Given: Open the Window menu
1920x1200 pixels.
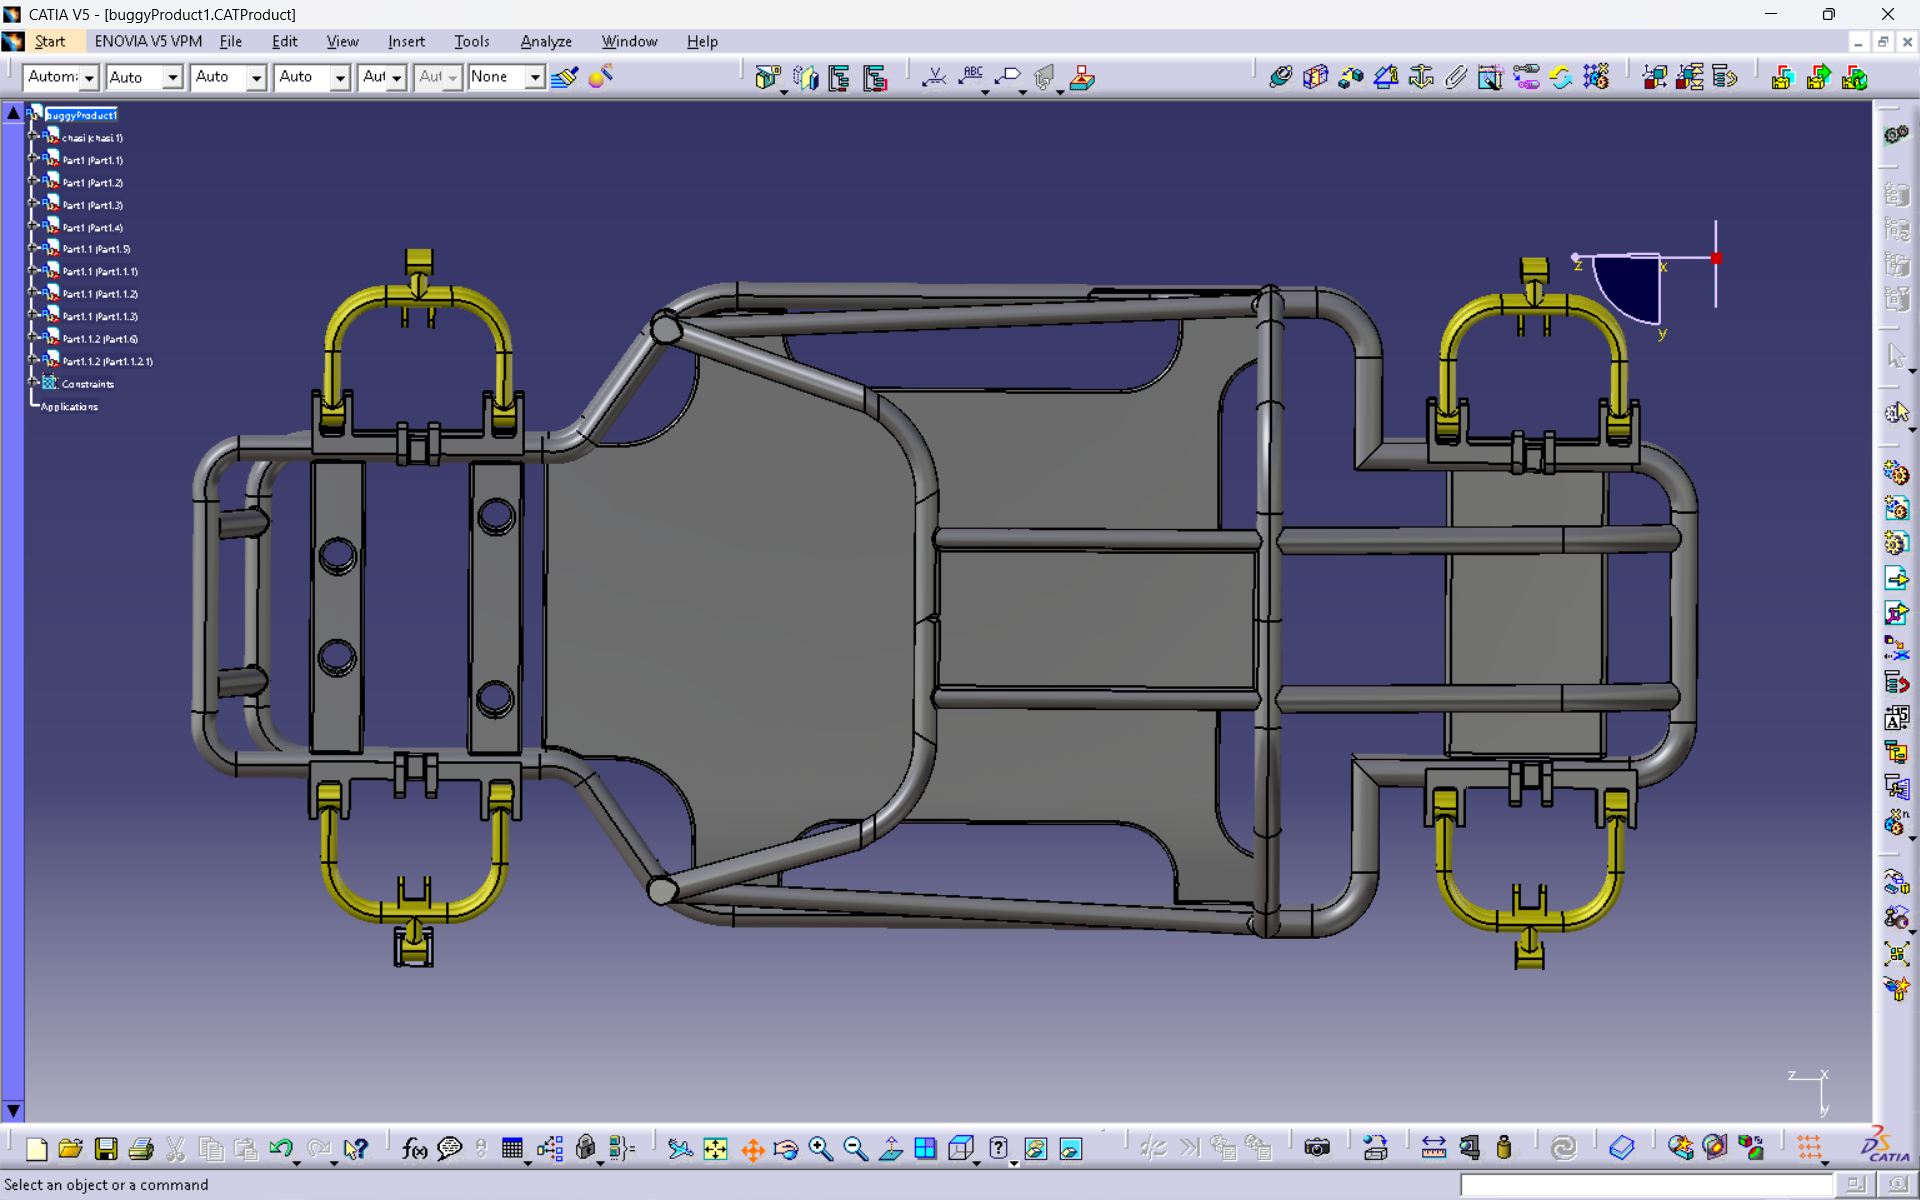Looking at the screenshot, I should point(629,41).
